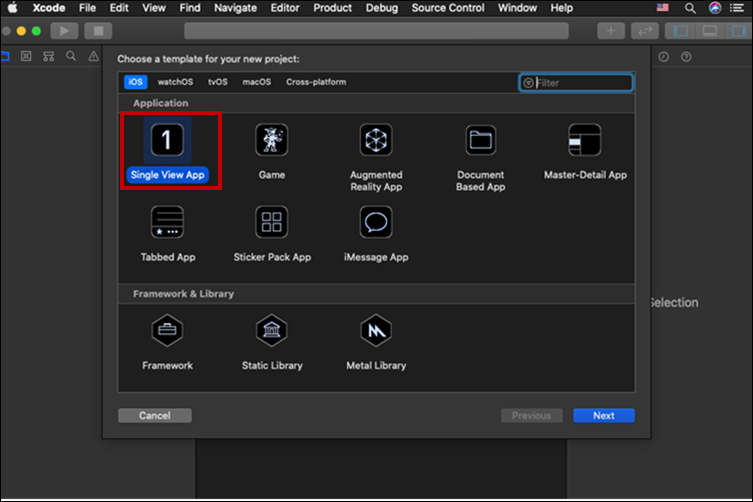Pick the Metal Library template
Image resolution: width=753 pixels, height=502 pixels.
click(x=376, y=342)
